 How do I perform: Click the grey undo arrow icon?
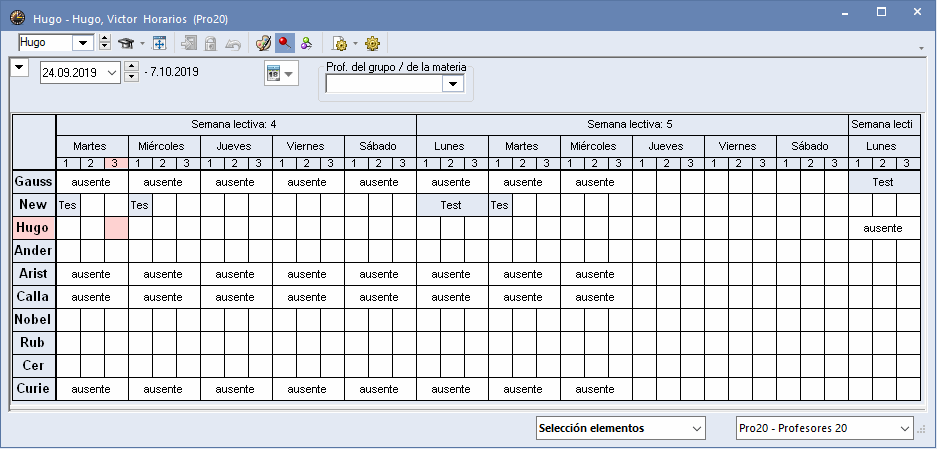(x=232, y=43)
